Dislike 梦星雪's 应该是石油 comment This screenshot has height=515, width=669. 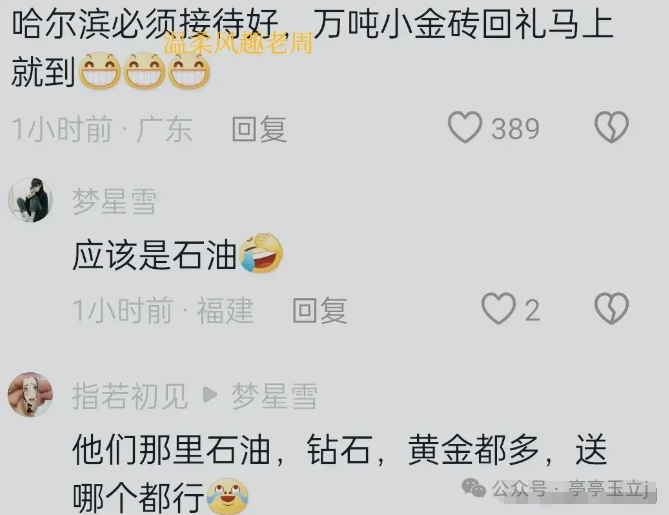[611, 308]
